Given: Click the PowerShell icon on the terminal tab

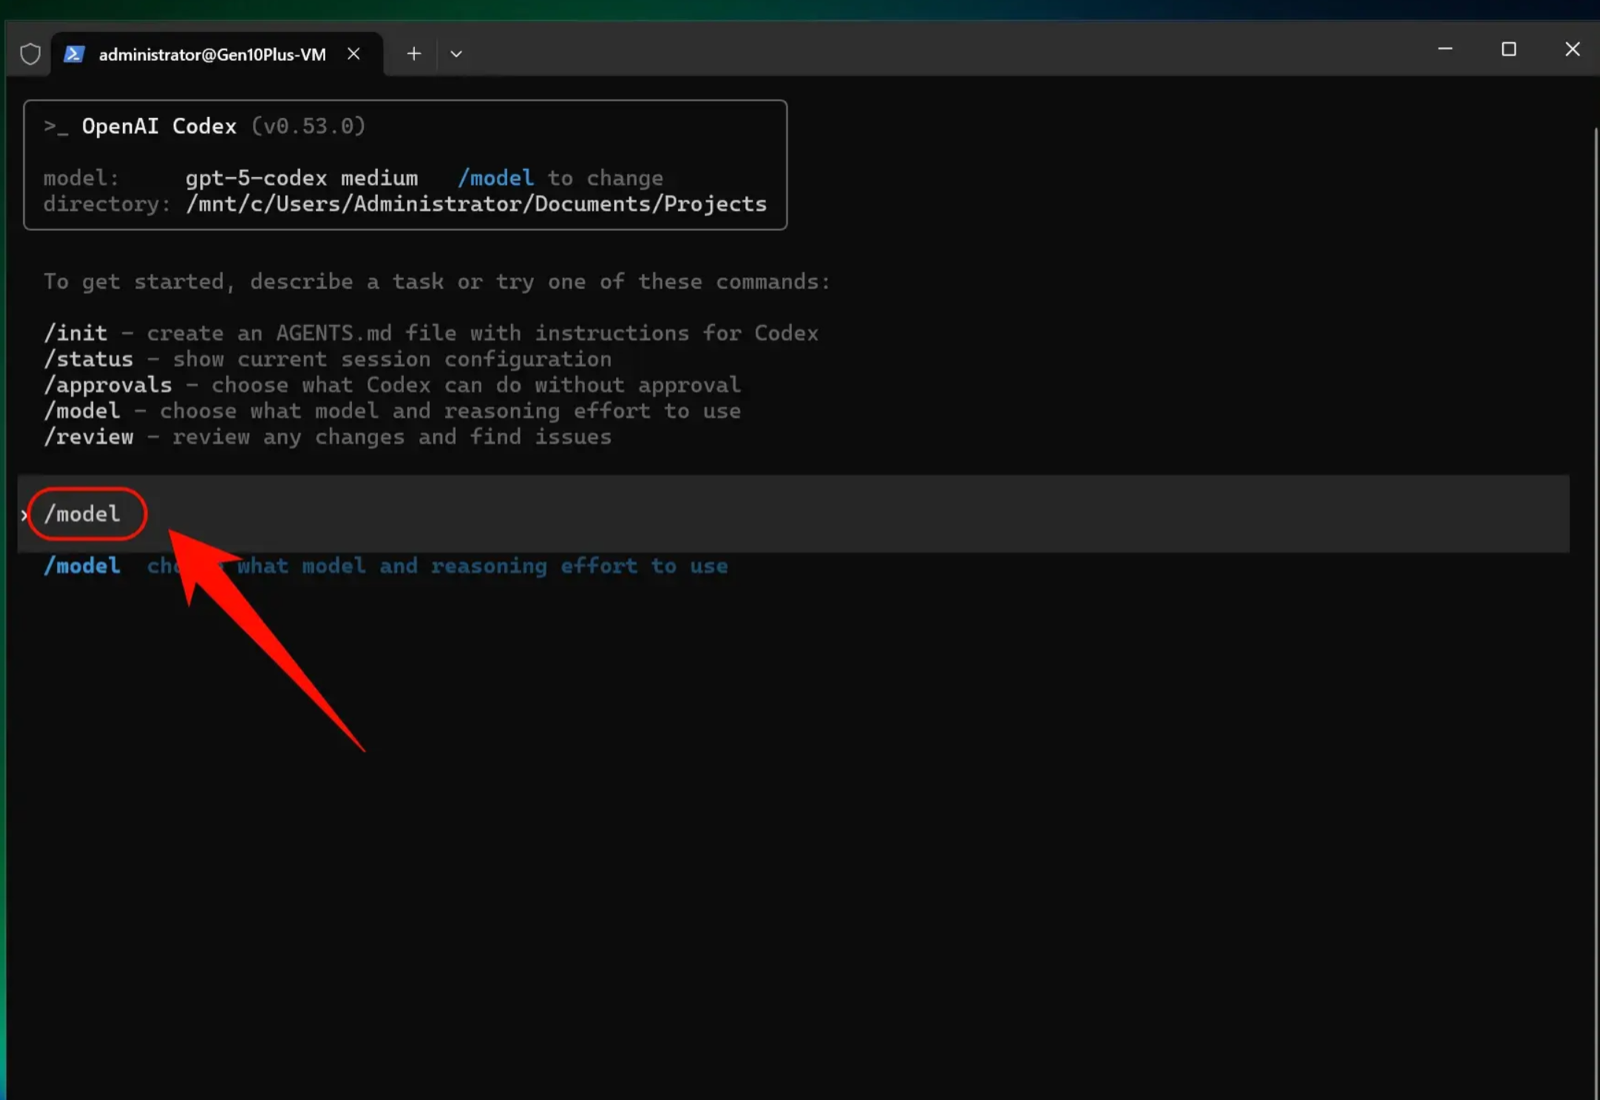Looking at the screenshot, I should [x=74, y=54].
